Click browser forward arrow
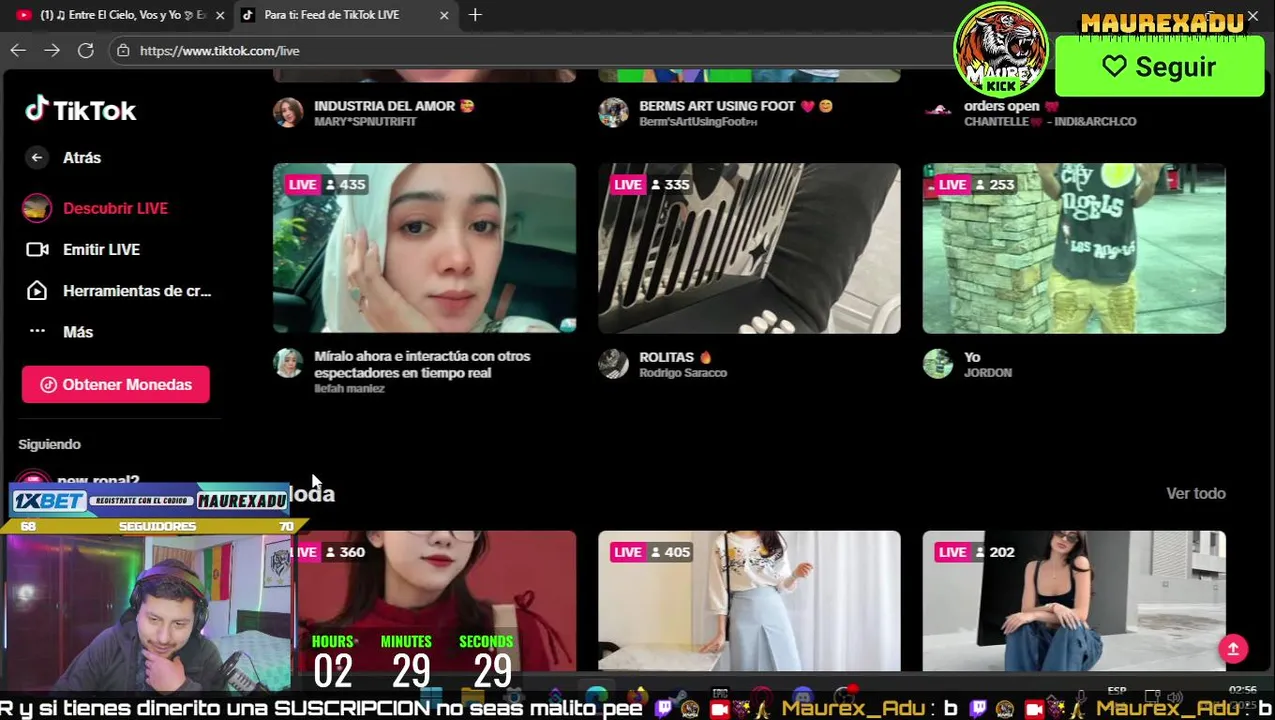The height and width of the screenshot is (720, 1275). 52,50
